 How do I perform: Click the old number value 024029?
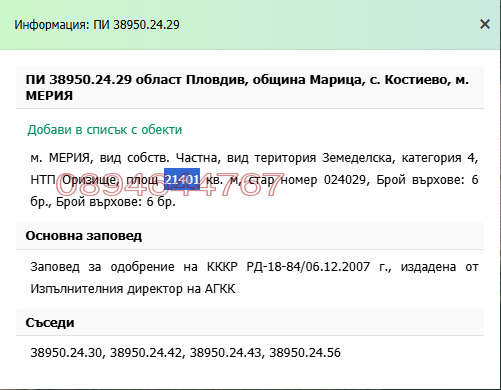click(x=345, y=180)
